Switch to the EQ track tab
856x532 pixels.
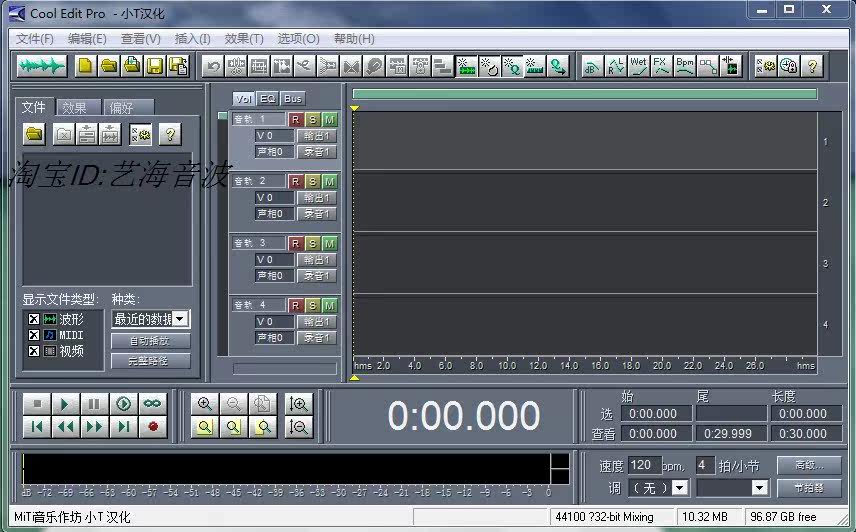pos(268,99)
